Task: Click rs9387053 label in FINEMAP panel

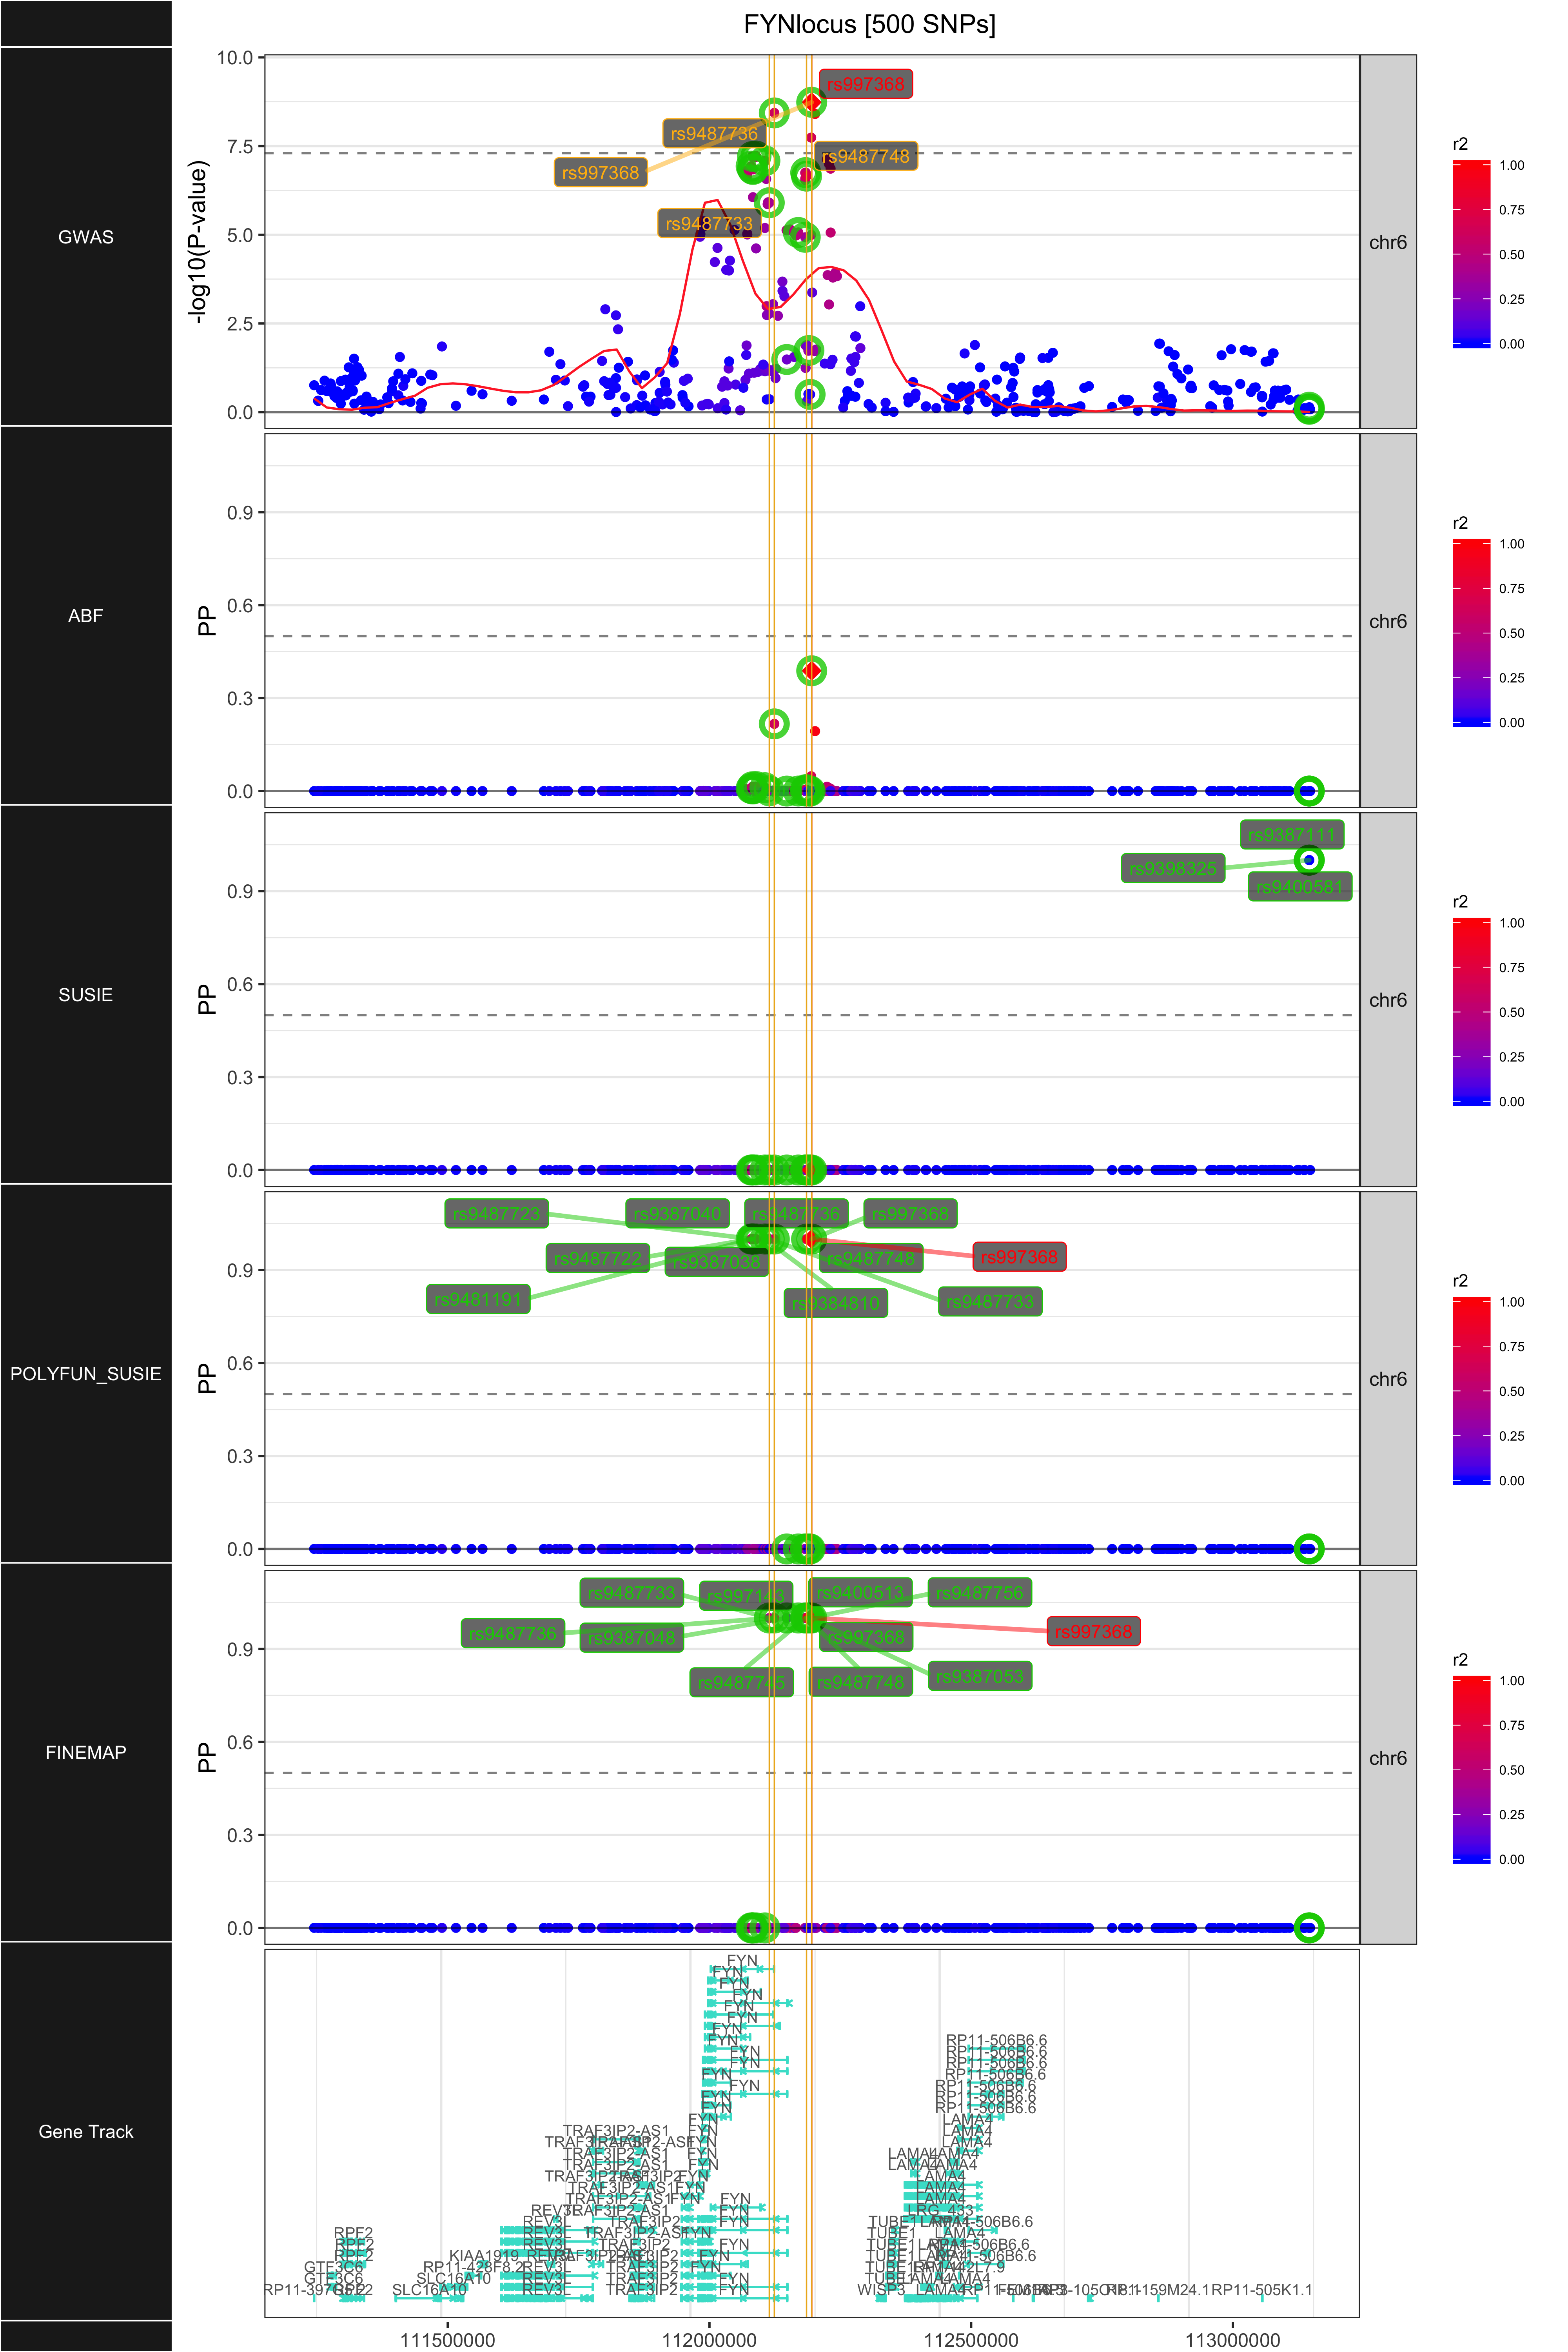Action: pos(980,1676)
